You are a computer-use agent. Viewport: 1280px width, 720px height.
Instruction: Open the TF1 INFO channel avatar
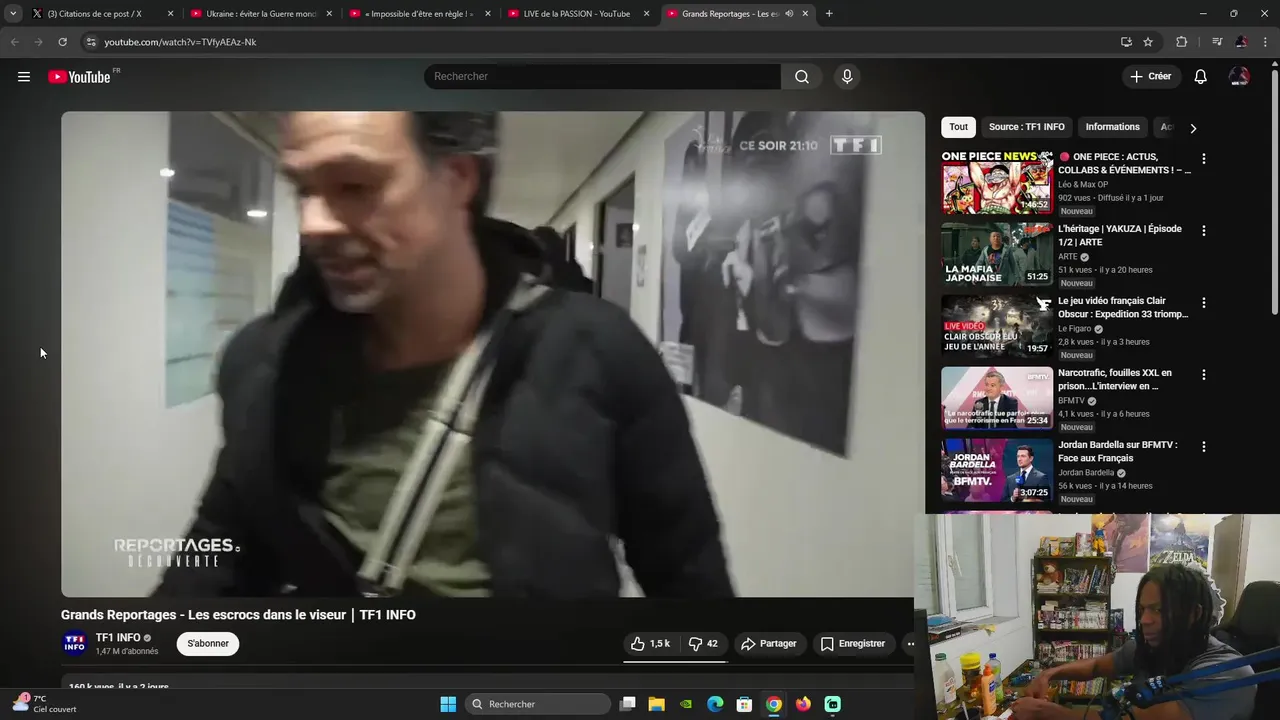pos(75,643)
